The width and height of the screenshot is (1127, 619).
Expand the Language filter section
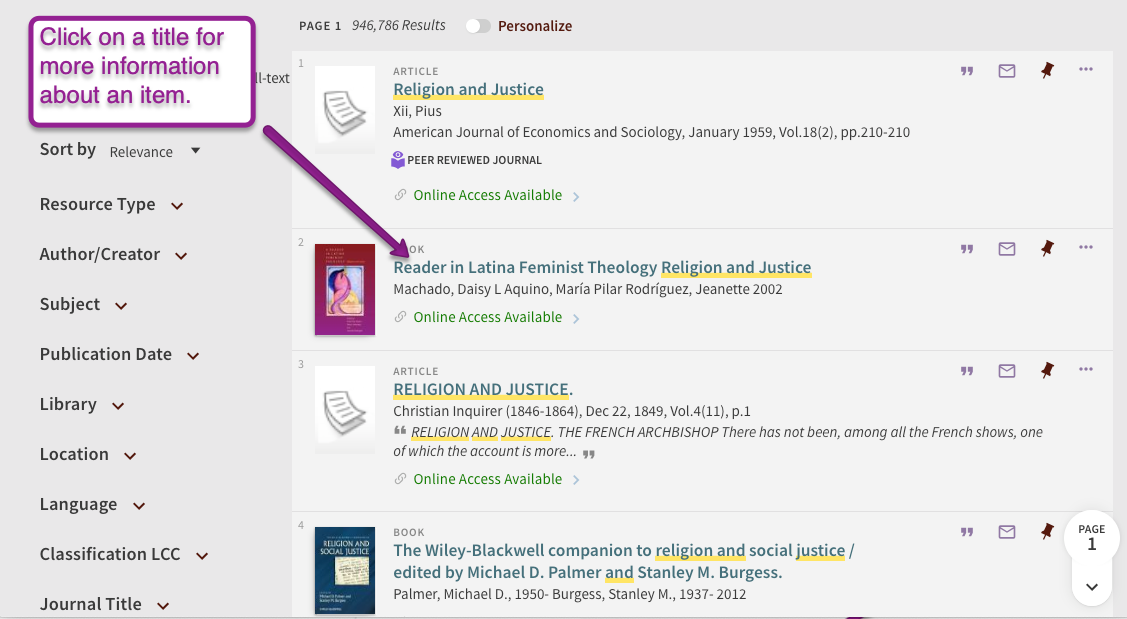92,505
